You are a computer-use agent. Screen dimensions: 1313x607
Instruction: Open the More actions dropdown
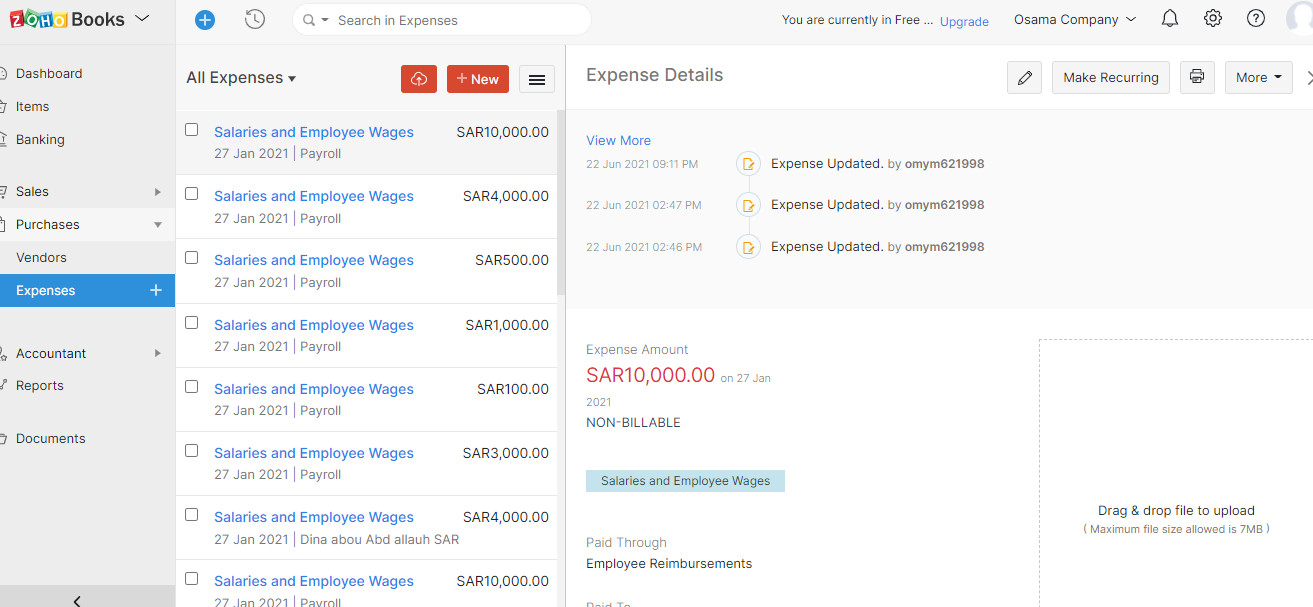[x=1258, y=78]
